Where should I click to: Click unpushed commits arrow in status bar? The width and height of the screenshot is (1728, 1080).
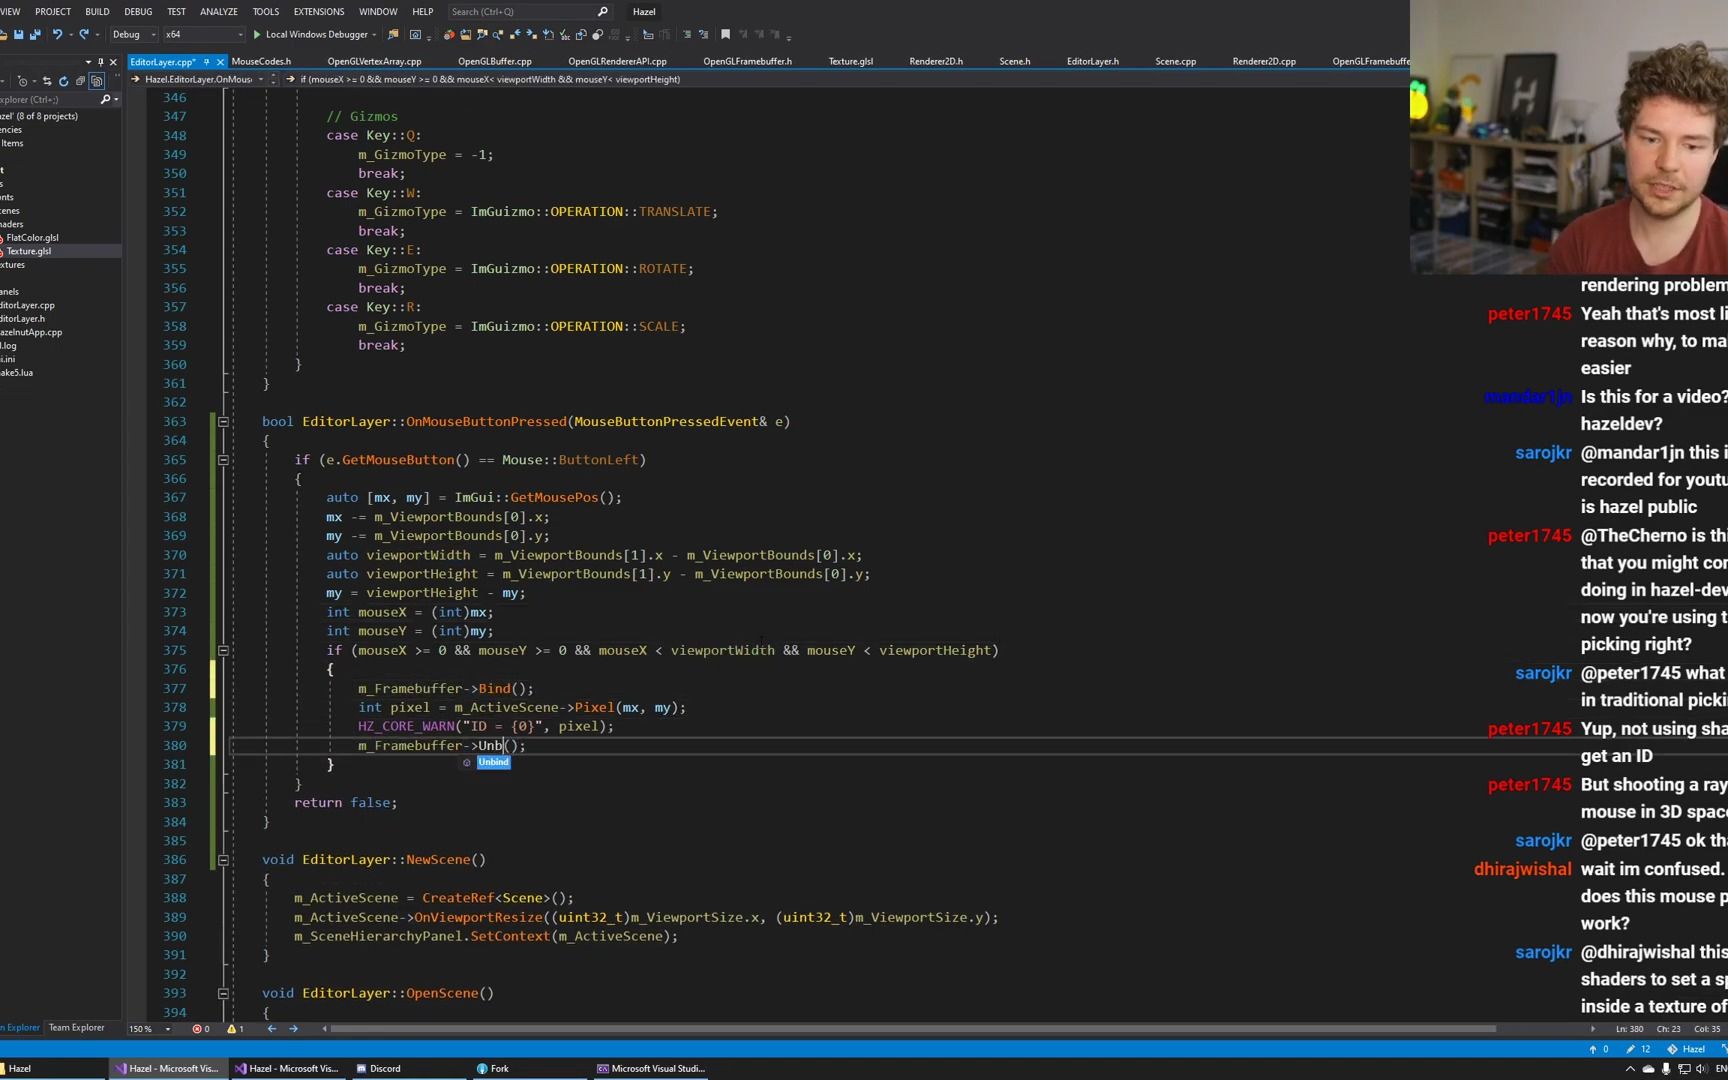(x=1593, y=1050)
